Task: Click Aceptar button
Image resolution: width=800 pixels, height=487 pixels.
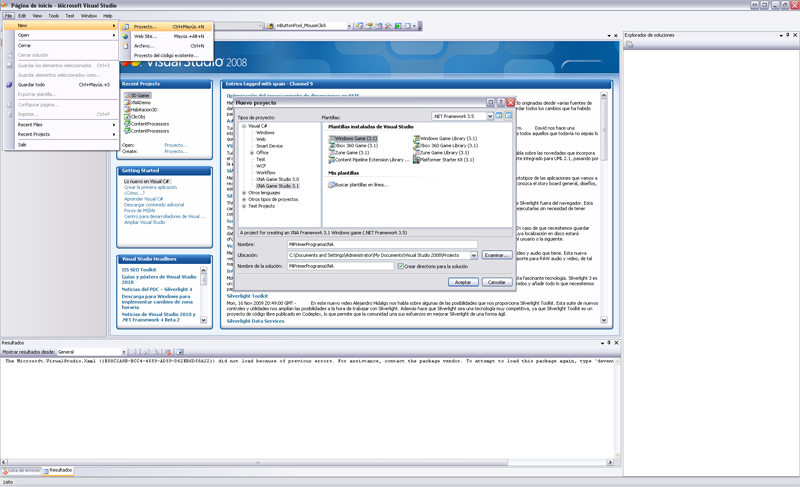Action: pos(463,282)
